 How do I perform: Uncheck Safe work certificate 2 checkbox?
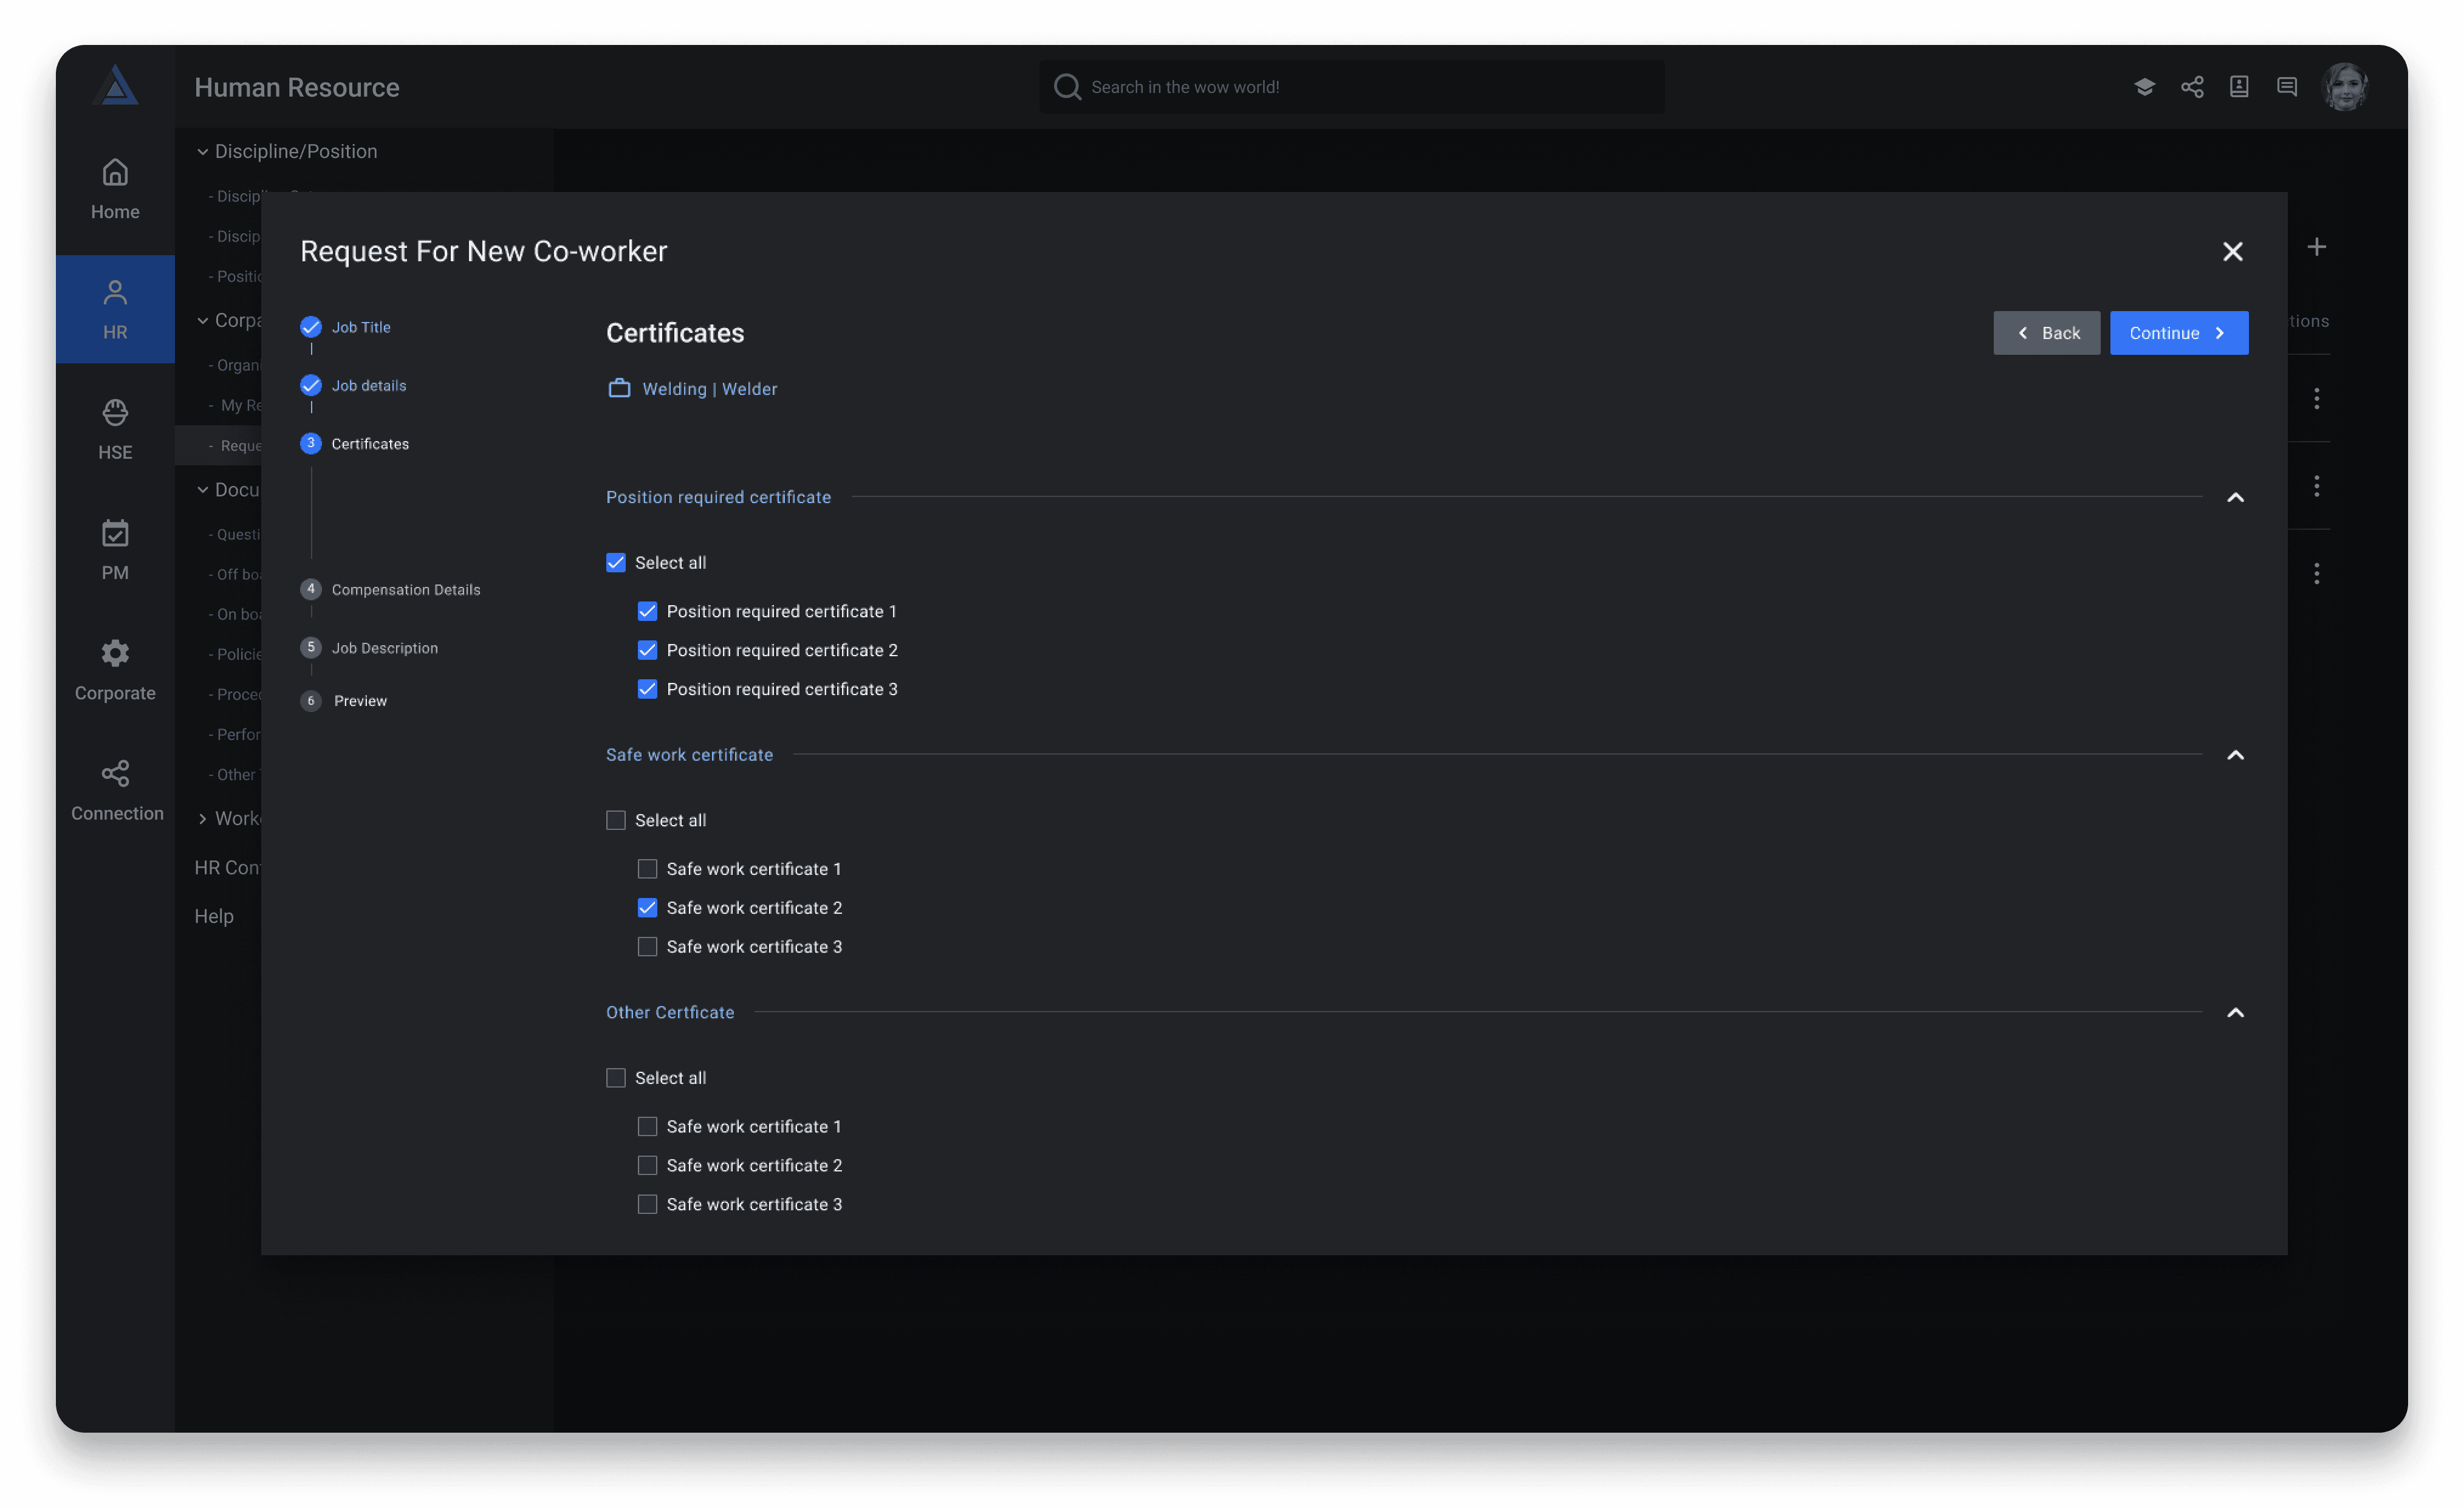(x=647, y=908)
